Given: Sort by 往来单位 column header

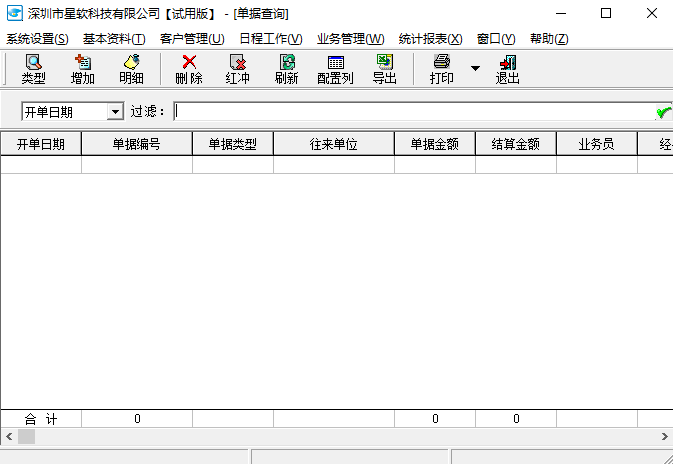Looking at the screenshot, I should tap(333, 144).
